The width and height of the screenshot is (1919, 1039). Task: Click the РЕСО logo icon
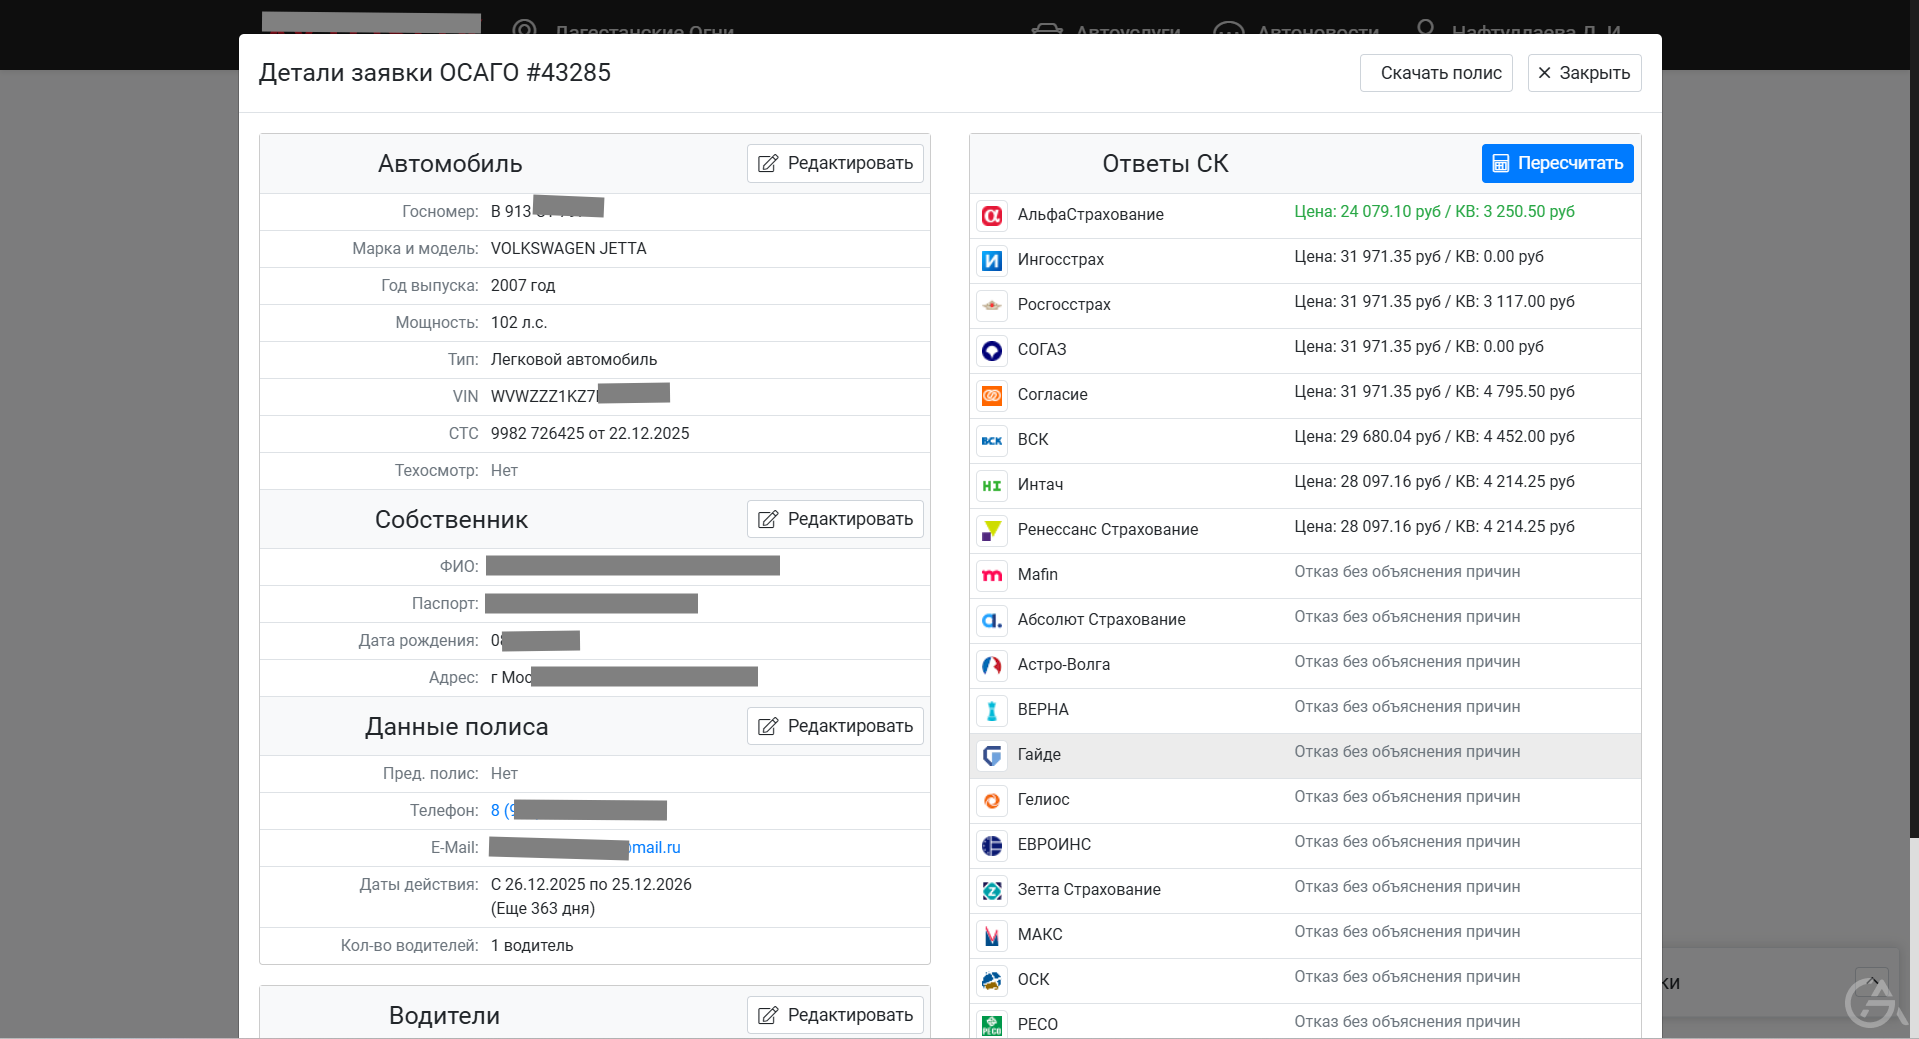[x=991, y=1024]
